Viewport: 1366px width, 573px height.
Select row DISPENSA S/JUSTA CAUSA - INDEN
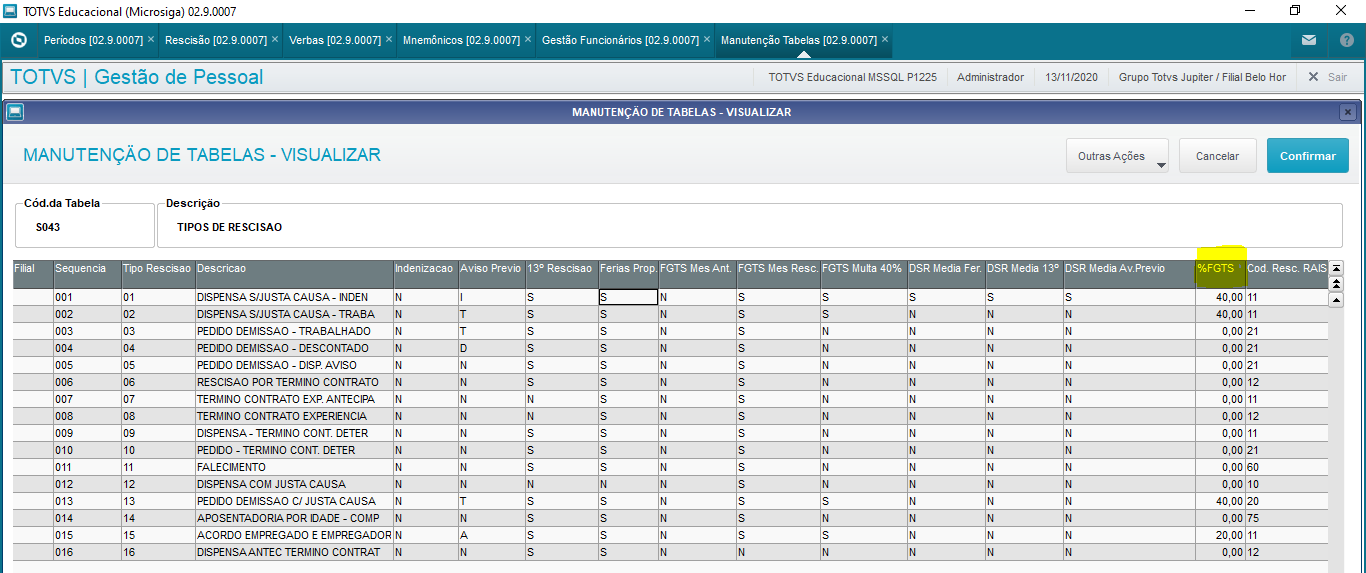click(x=670, y=297)
